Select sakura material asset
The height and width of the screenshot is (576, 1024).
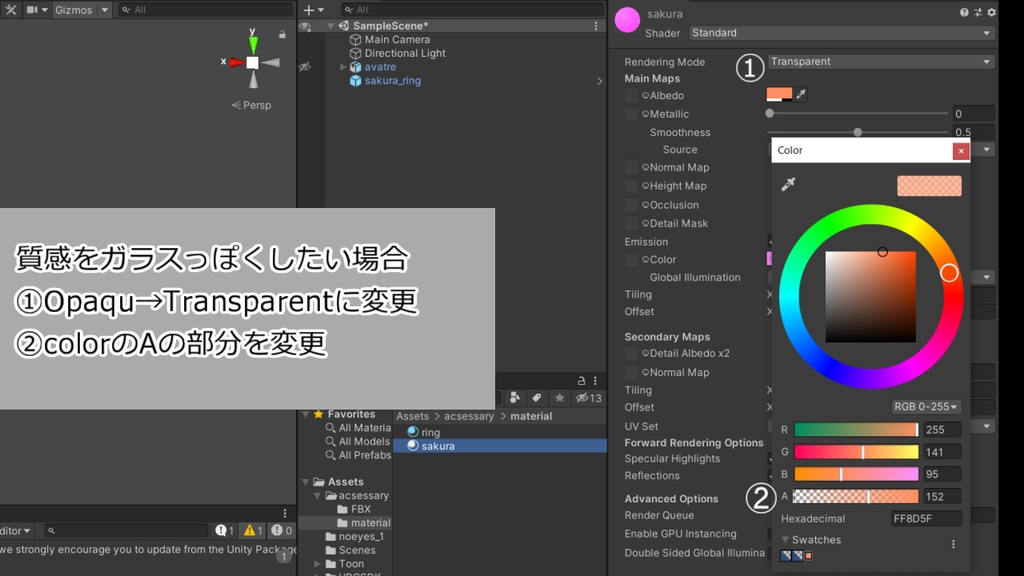click(x=500, y=446)
